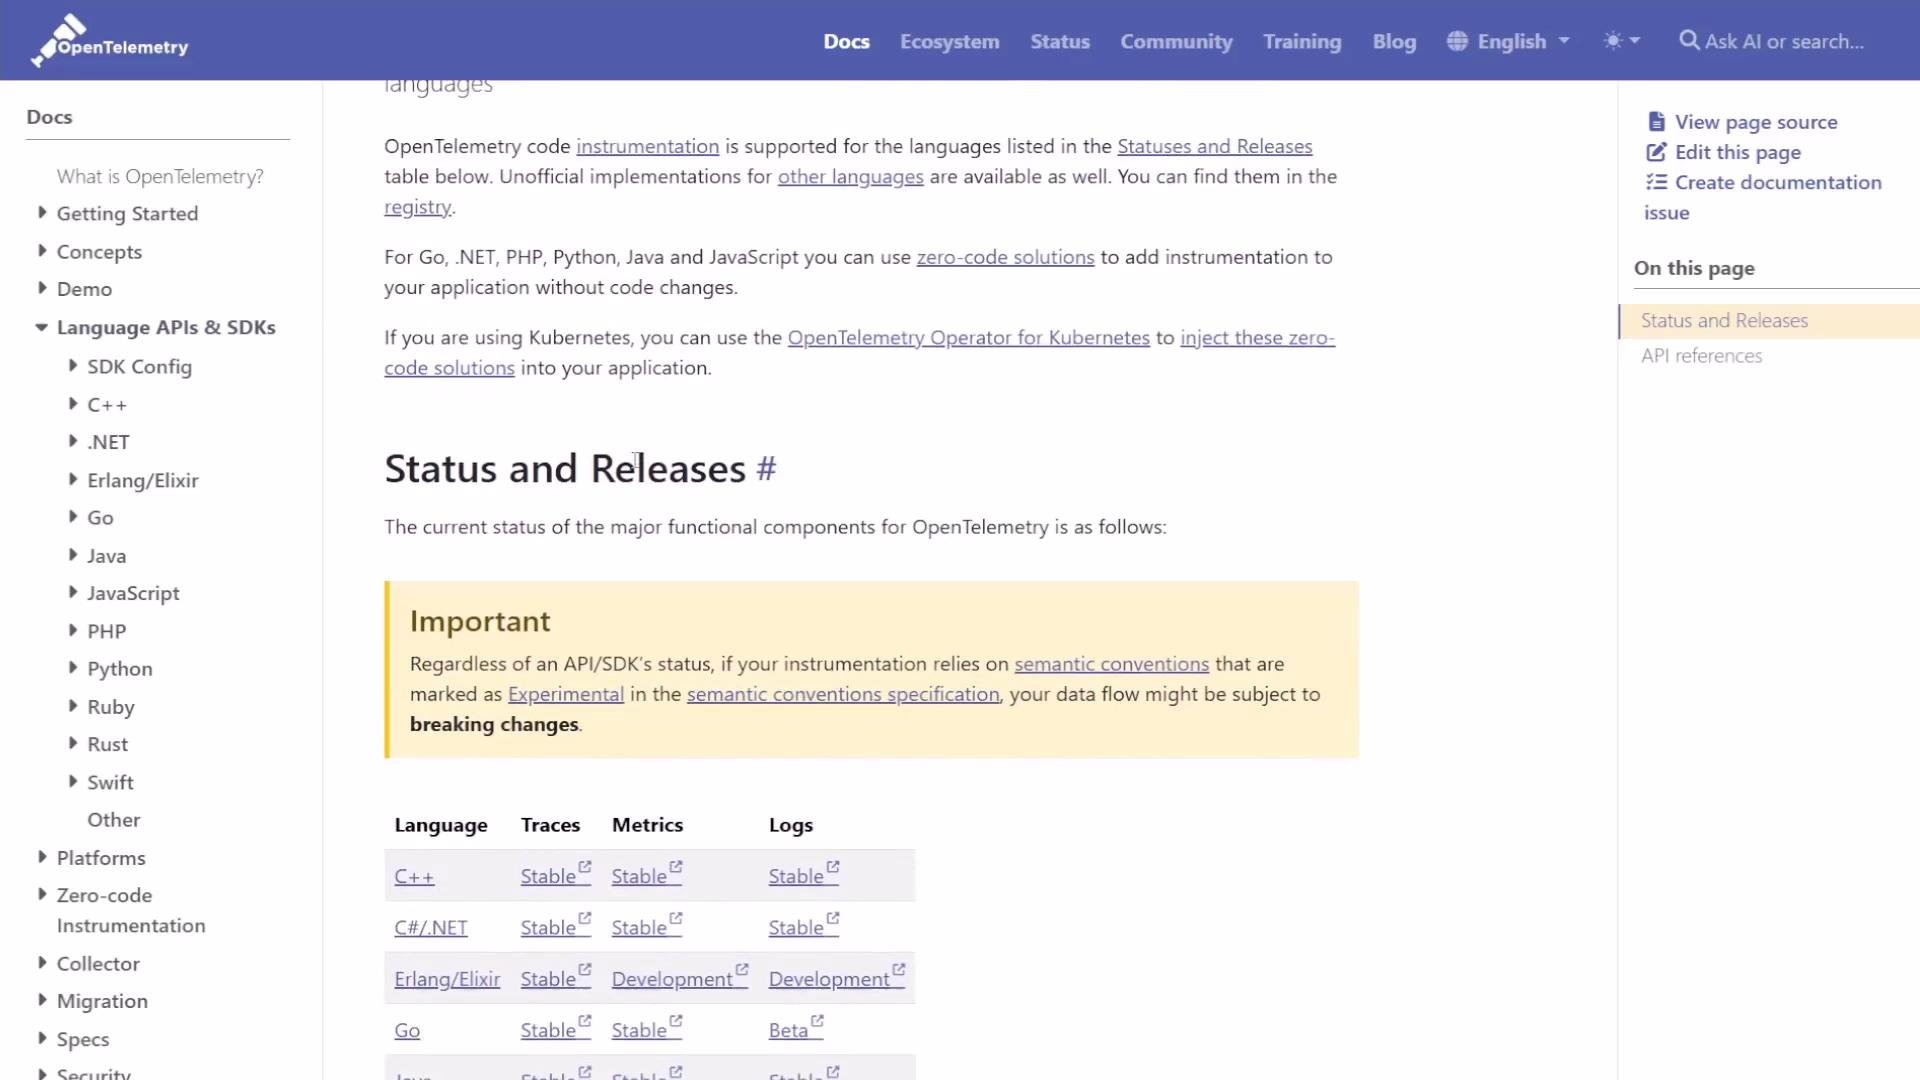
Task: Click external link icon on Erlang/Elixir Logs Development
Action: click(x=899, y=969)
